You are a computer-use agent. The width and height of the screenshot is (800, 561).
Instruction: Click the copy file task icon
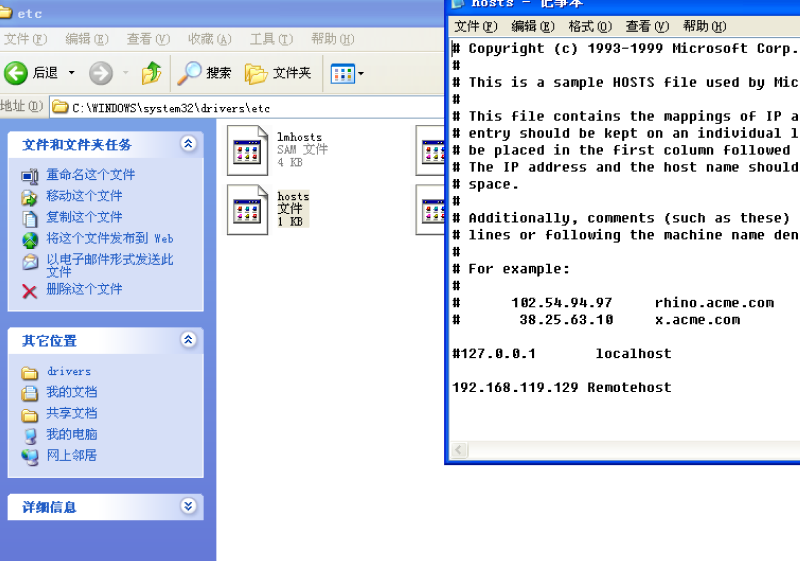[30, 219]
